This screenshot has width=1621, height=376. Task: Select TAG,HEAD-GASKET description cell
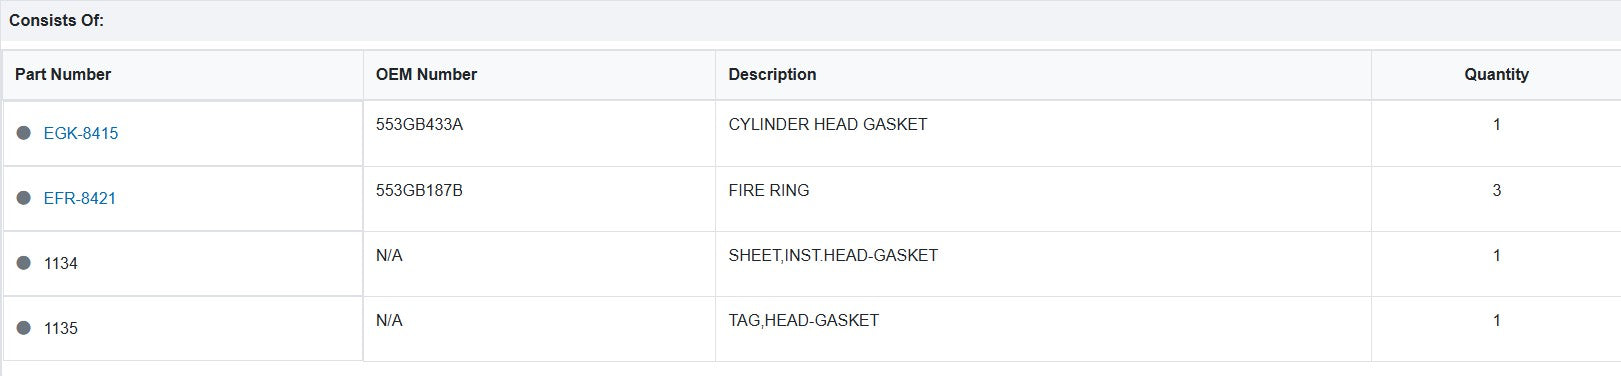[x=1043, y=329]
